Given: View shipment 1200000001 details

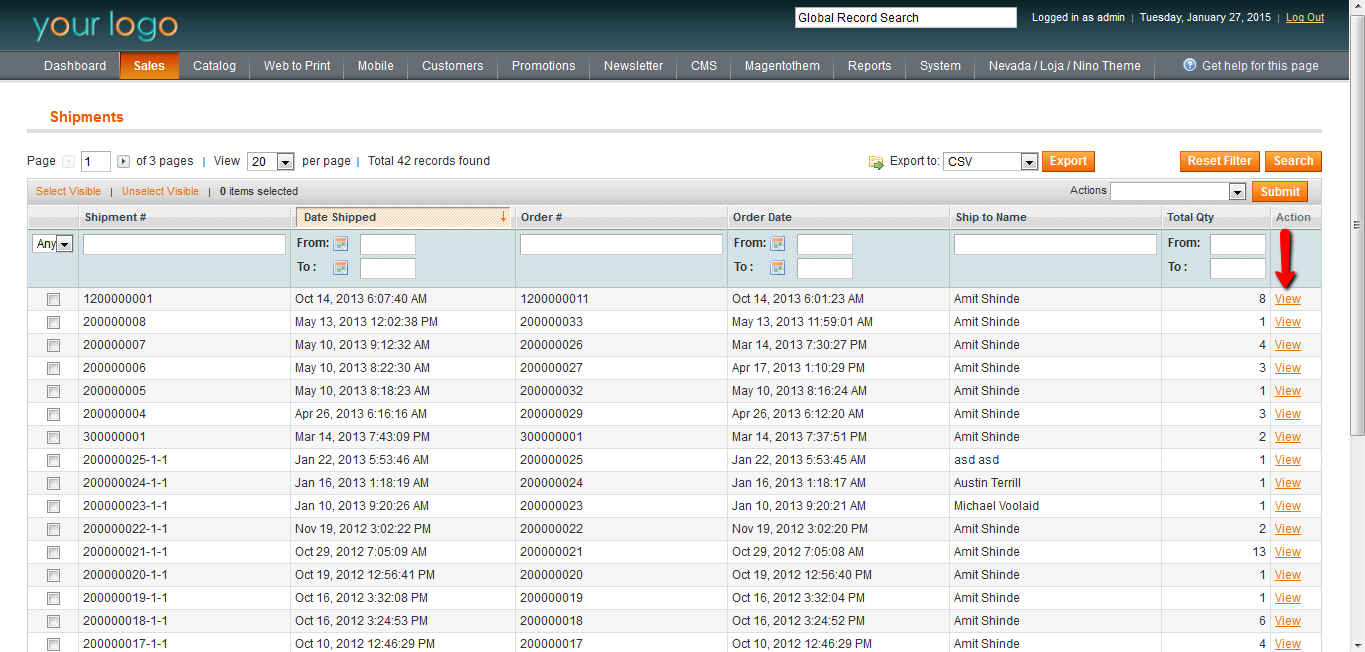Looking at the screenshot, I should (x=1288, y=299).
